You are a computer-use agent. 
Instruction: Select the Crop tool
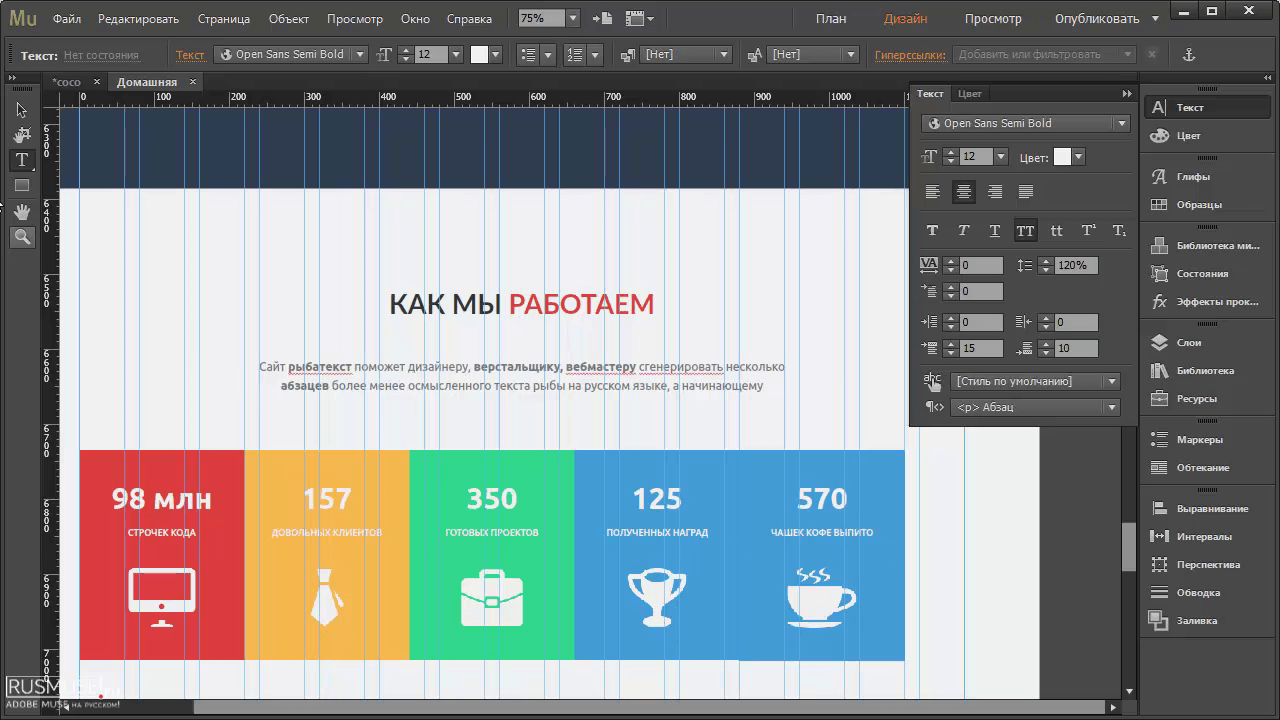21,135
